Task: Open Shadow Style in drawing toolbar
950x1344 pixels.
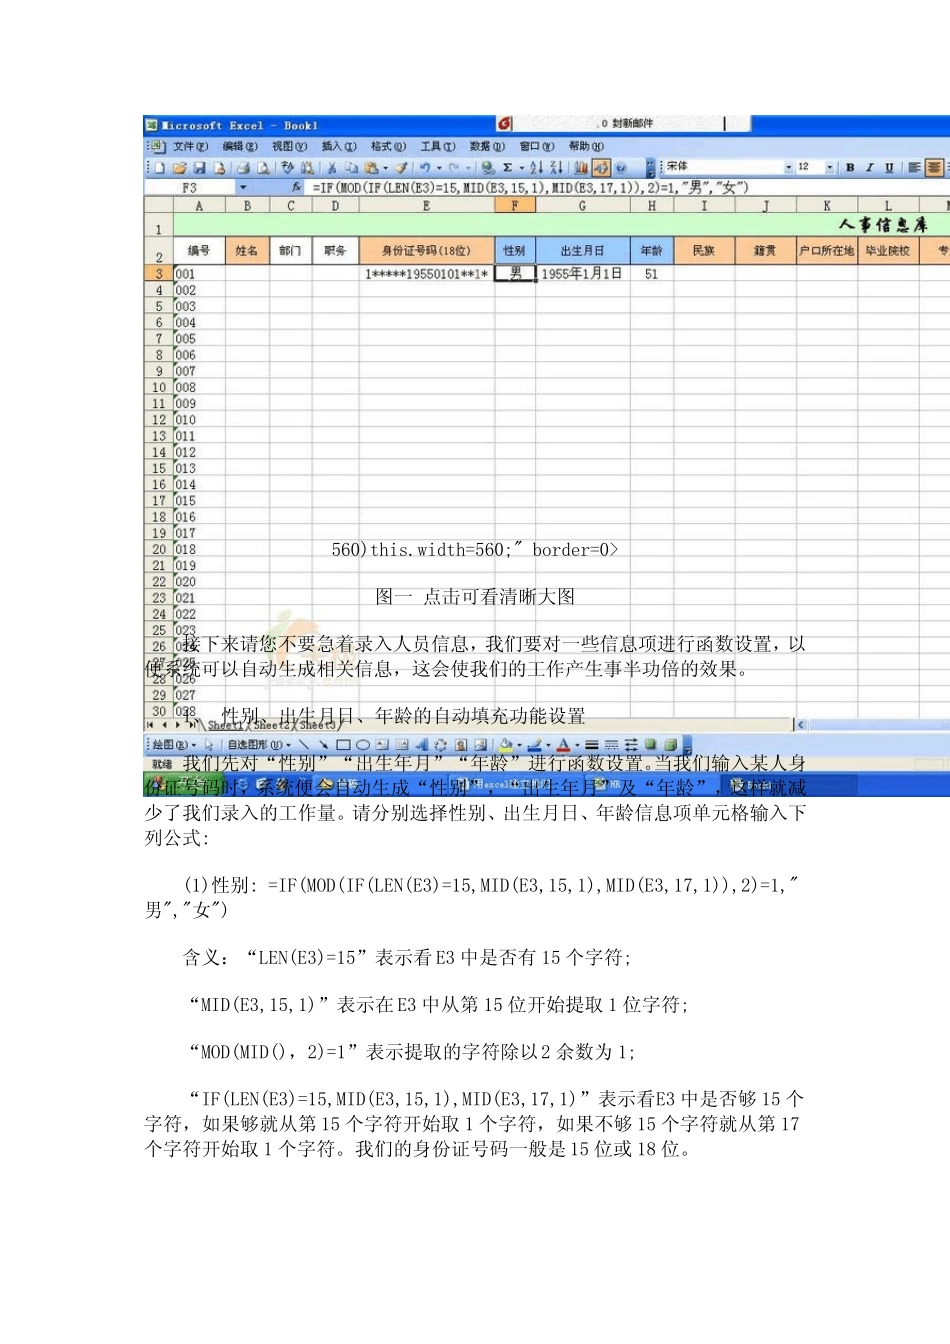Action: point(651,744)
